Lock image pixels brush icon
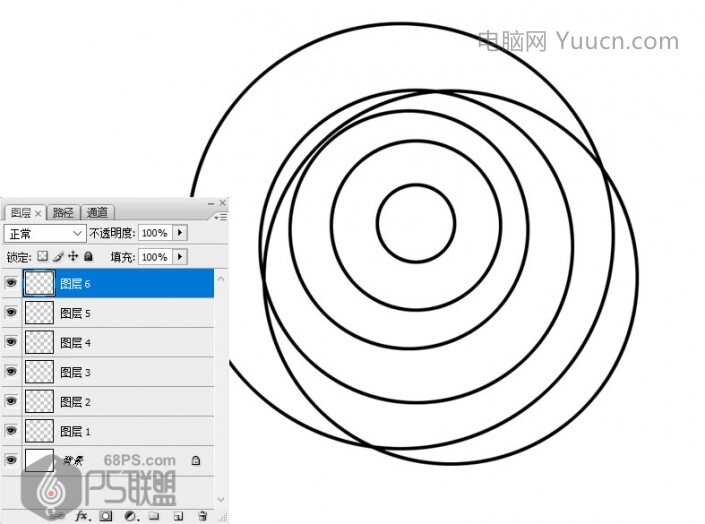 click(x=58, y=256)
